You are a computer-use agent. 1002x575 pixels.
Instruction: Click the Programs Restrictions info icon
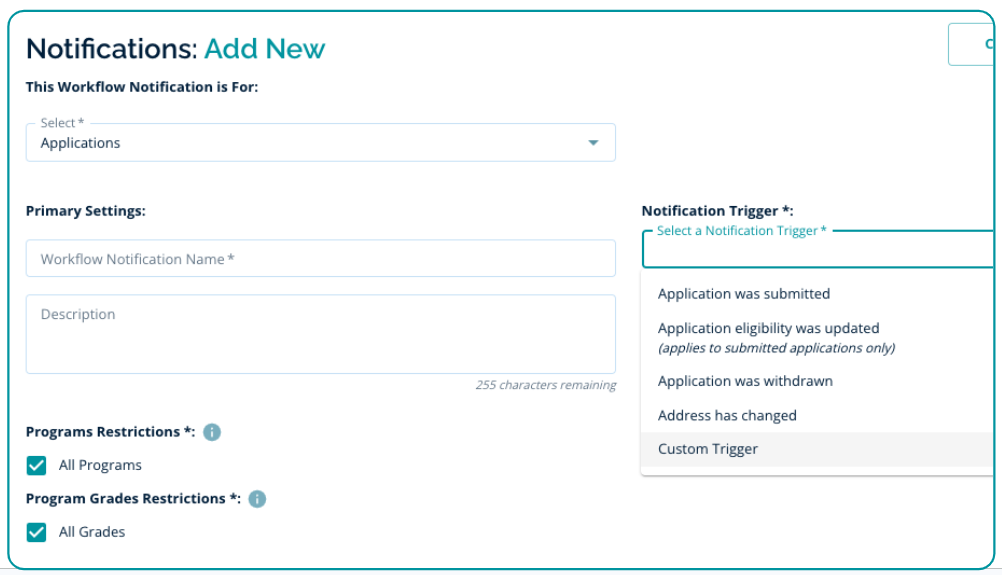(212, 432)
